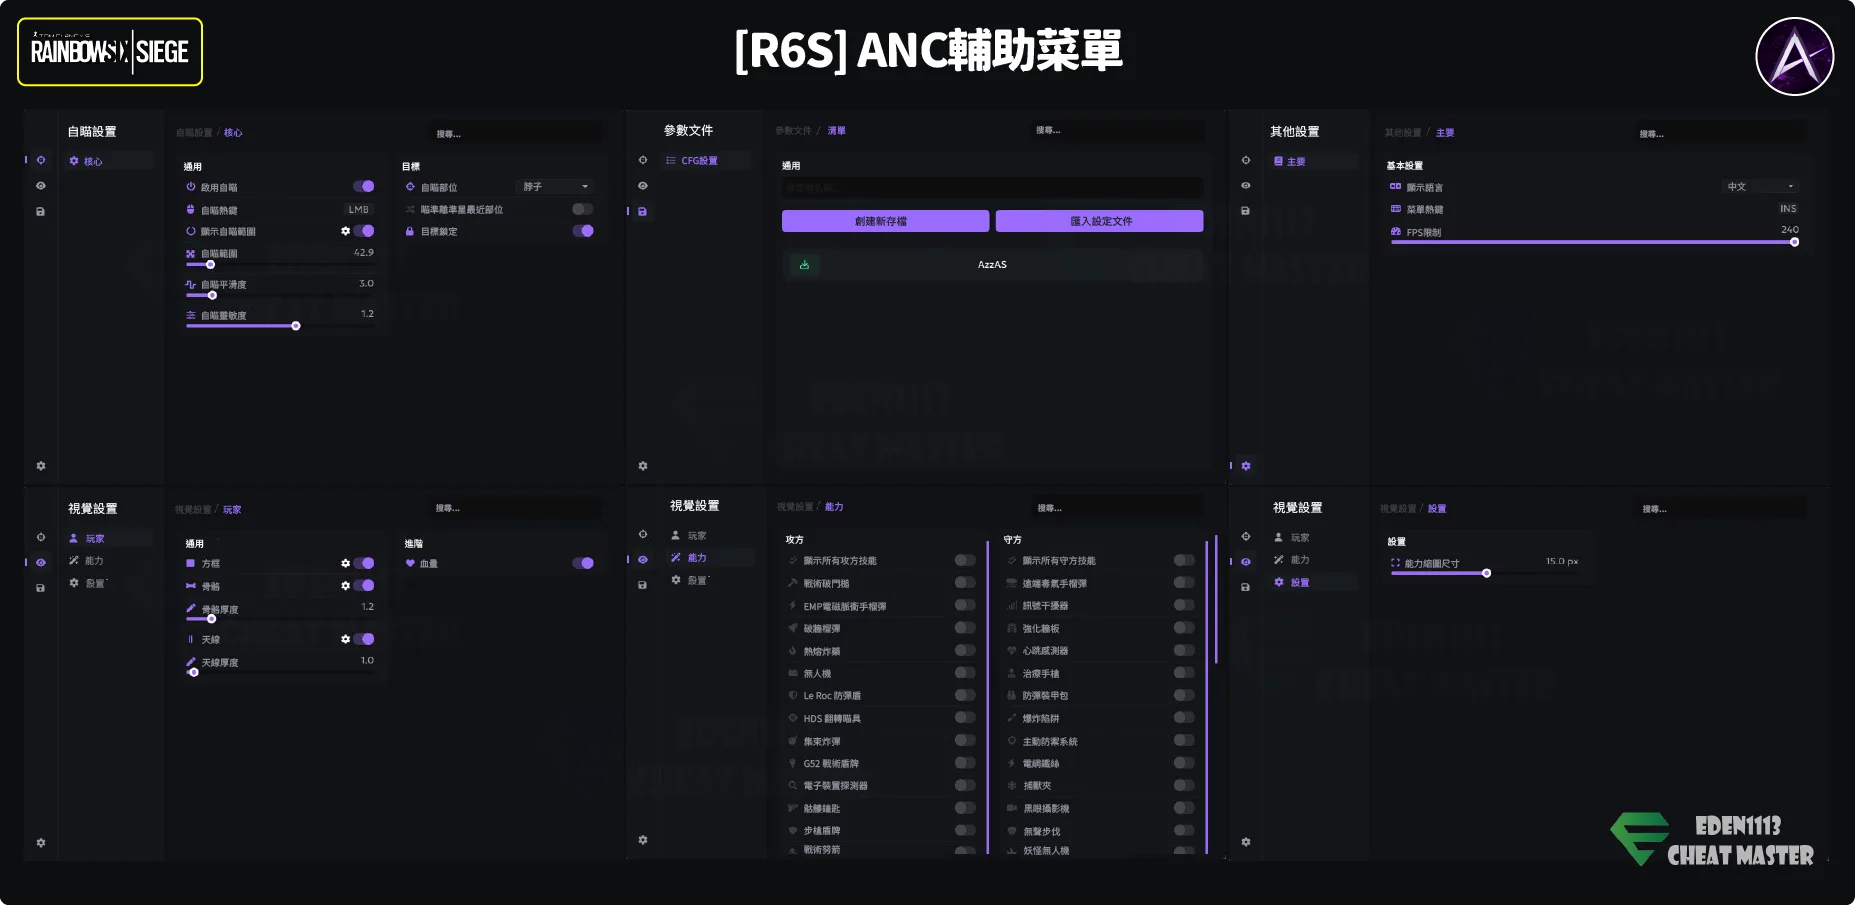Screen dimensions: 1855x905
Task: Open the gear settings next to 顯示自瞄範圍
Action: click(x=345, y=231)
